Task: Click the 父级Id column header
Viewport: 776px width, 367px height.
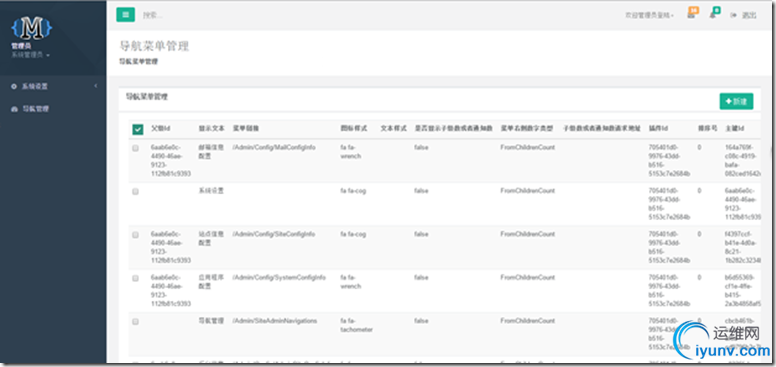Action: 160,129
